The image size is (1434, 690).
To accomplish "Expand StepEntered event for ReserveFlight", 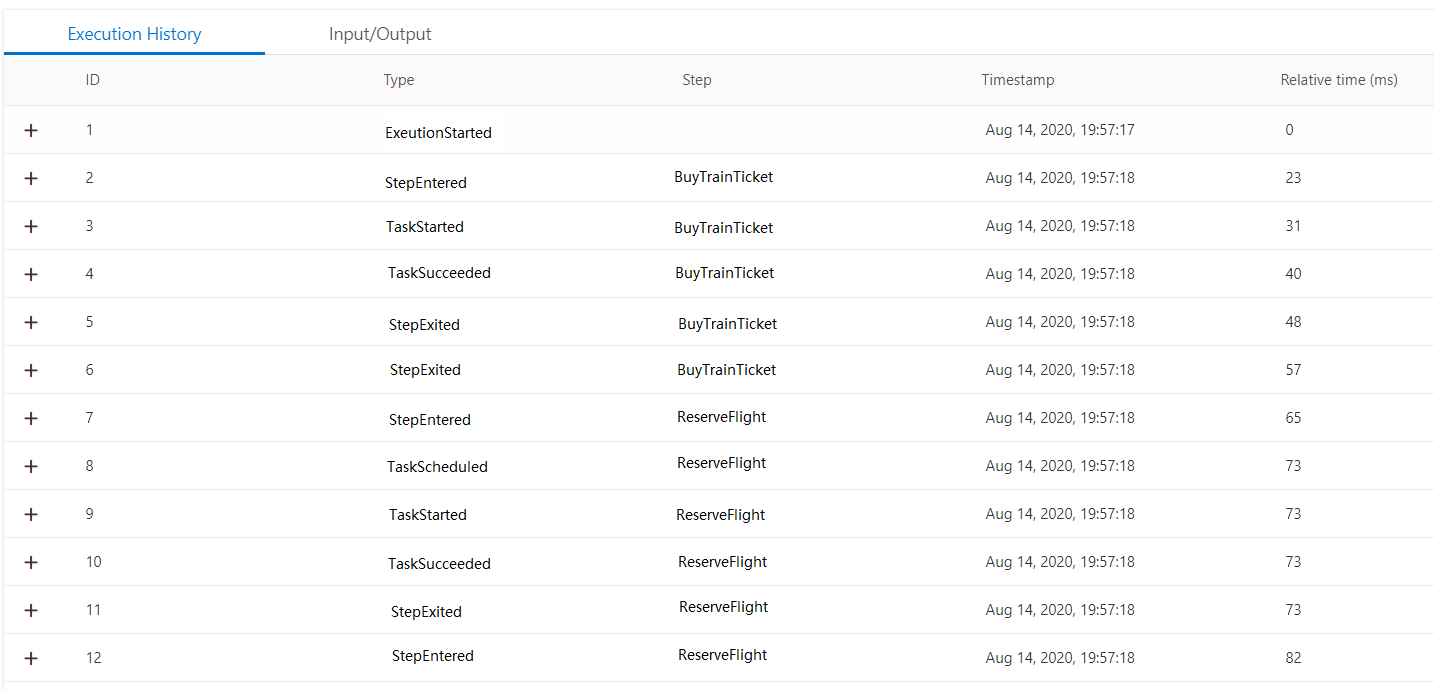I will (x=31, y=417).
